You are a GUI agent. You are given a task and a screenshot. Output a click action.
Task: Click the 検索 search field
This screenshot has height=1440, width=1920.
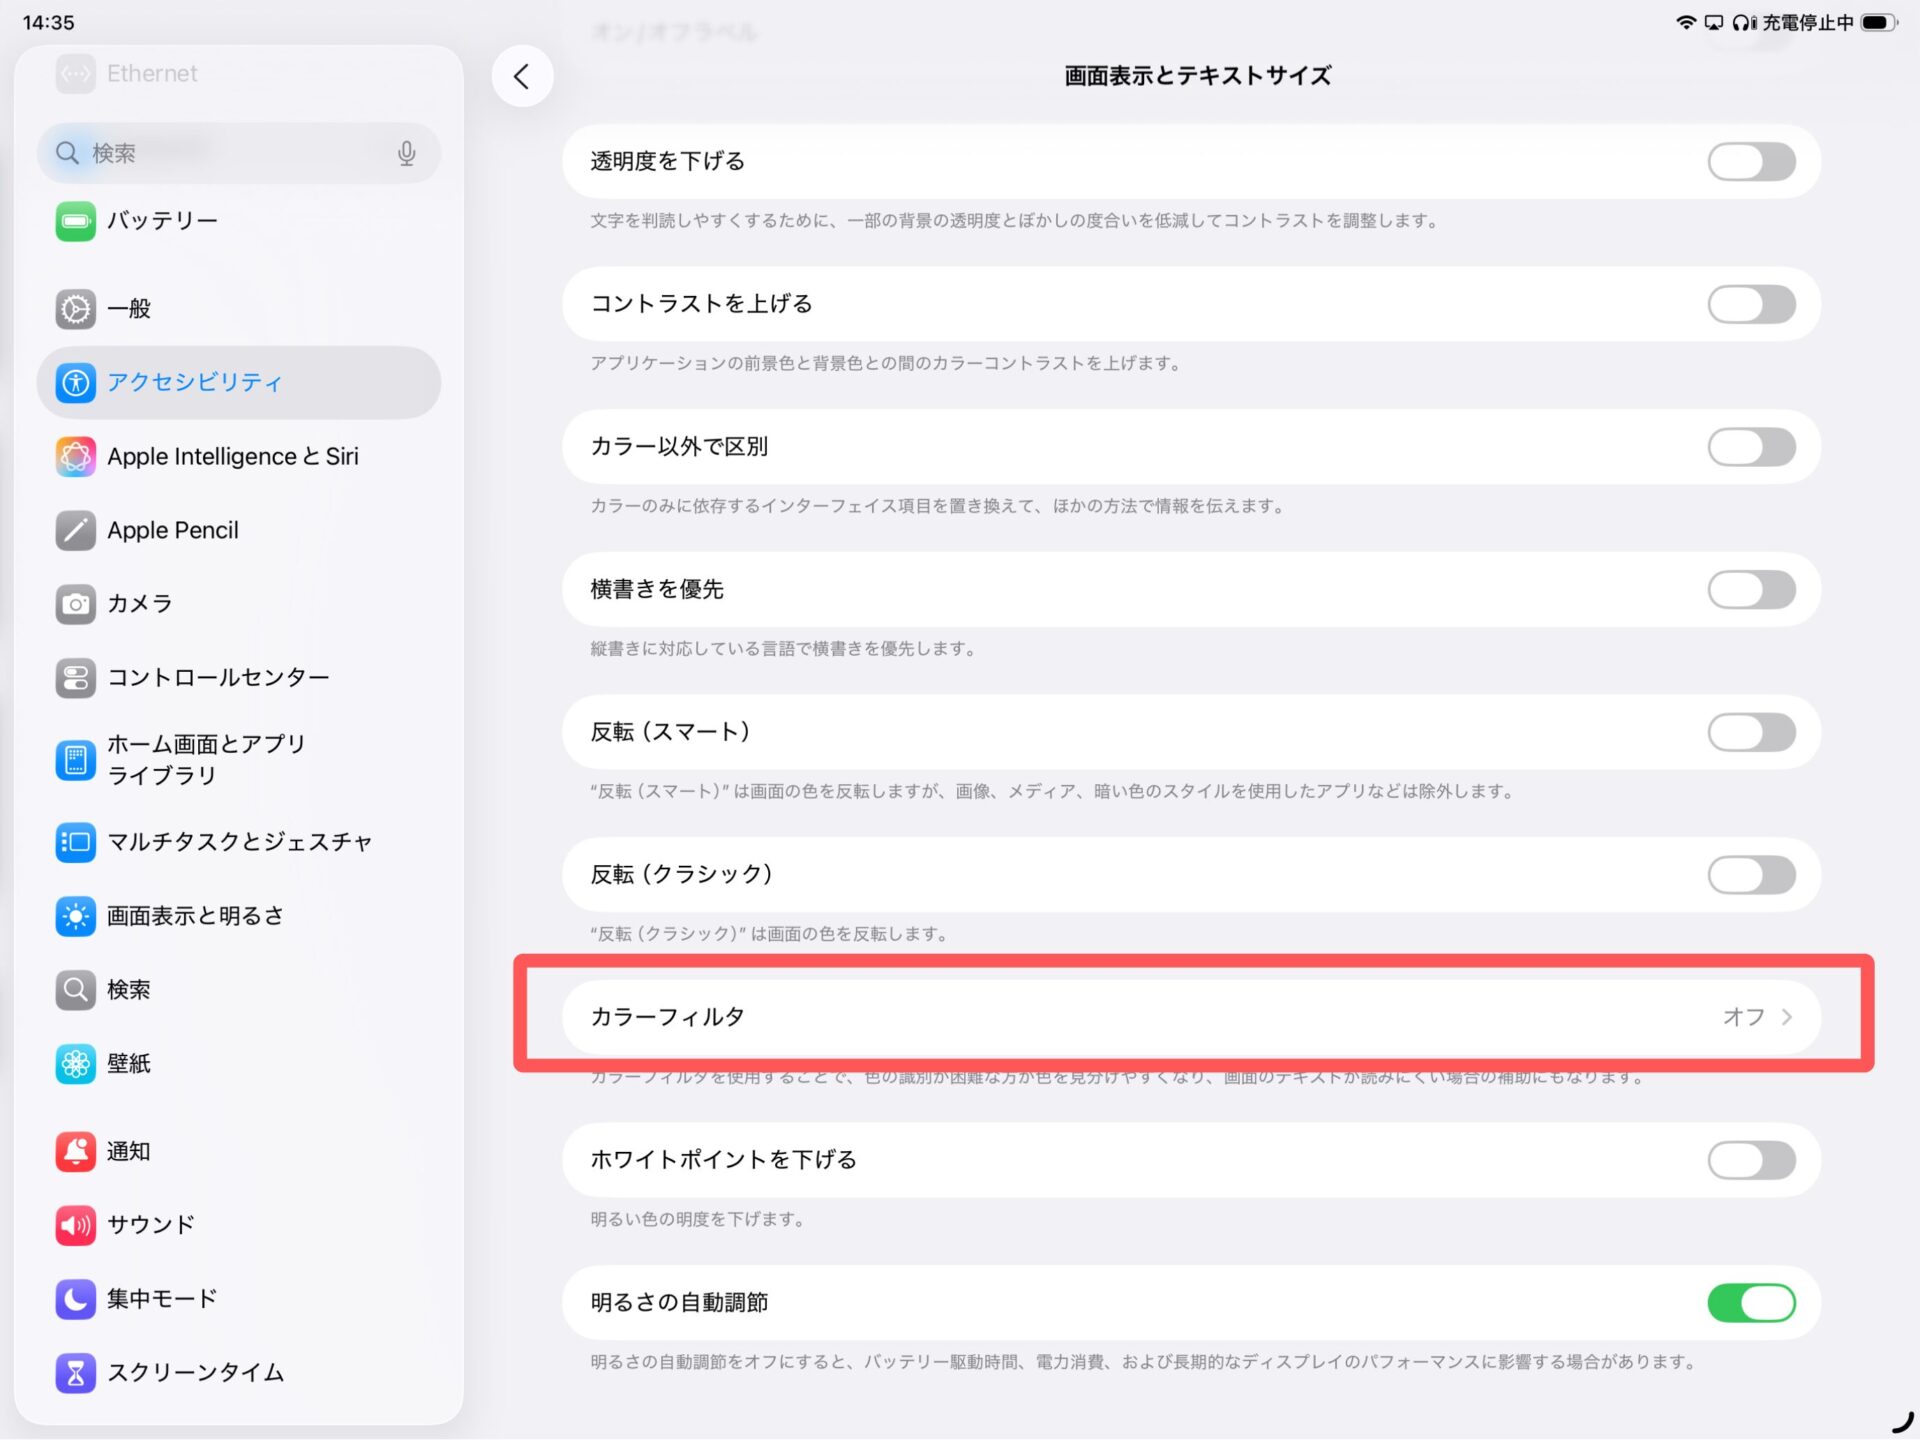[230, 153]
